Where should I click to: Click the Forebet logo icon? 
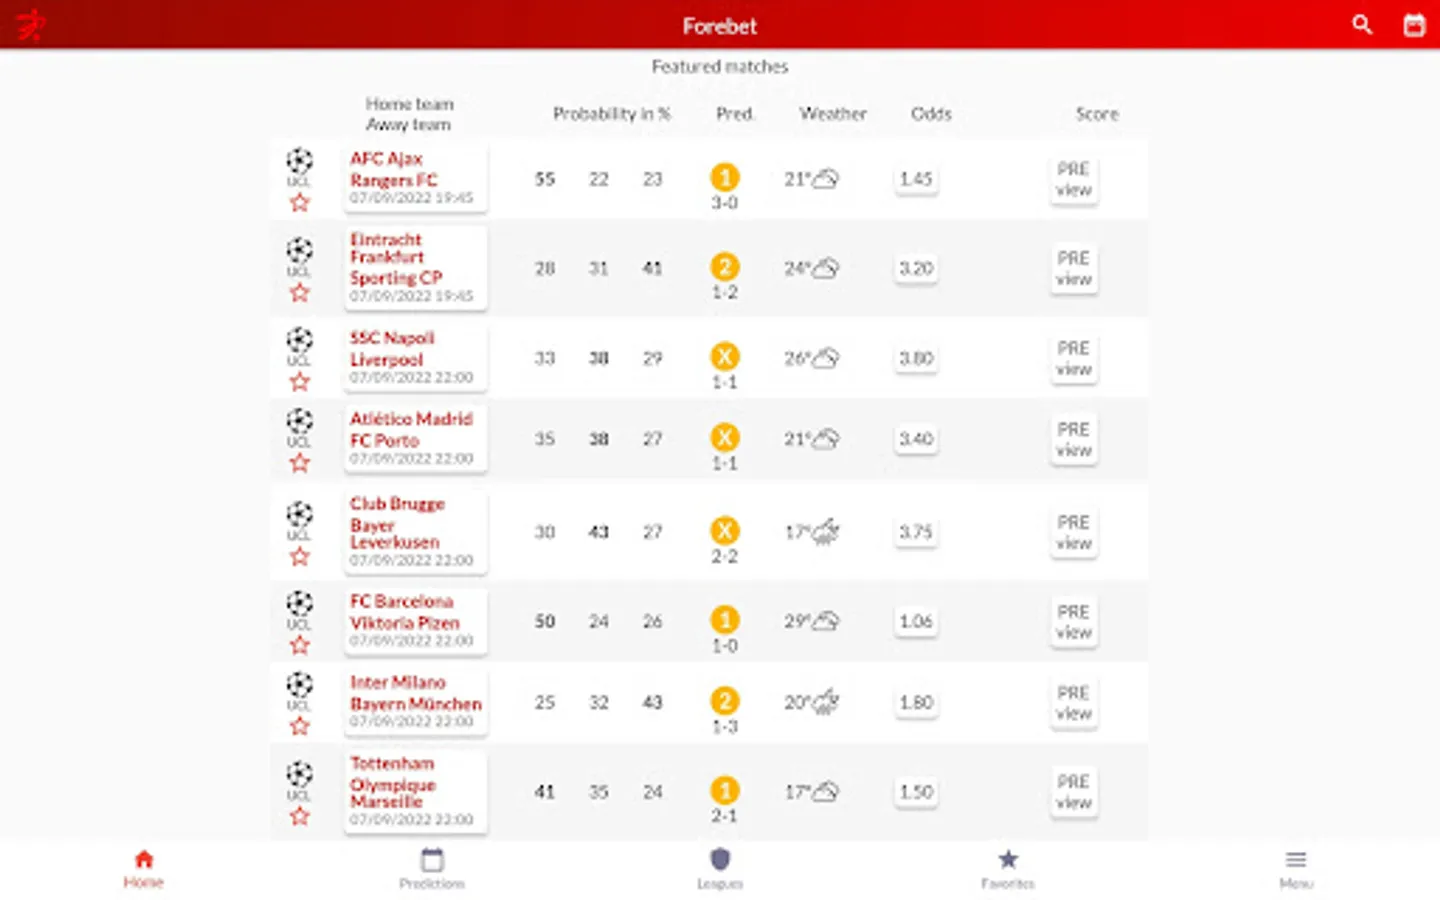point(30,25)
